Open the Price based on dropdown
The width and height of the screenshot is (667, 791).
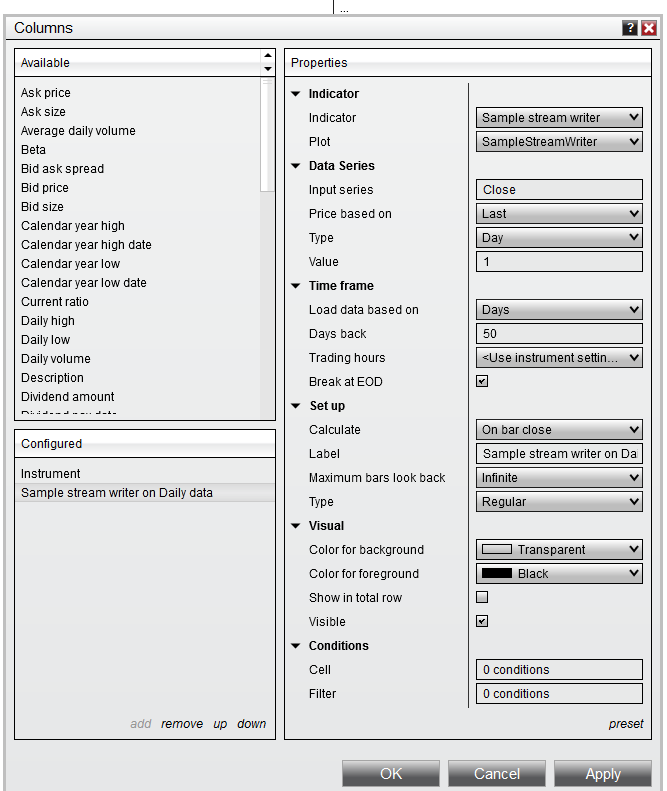point(559,214)
